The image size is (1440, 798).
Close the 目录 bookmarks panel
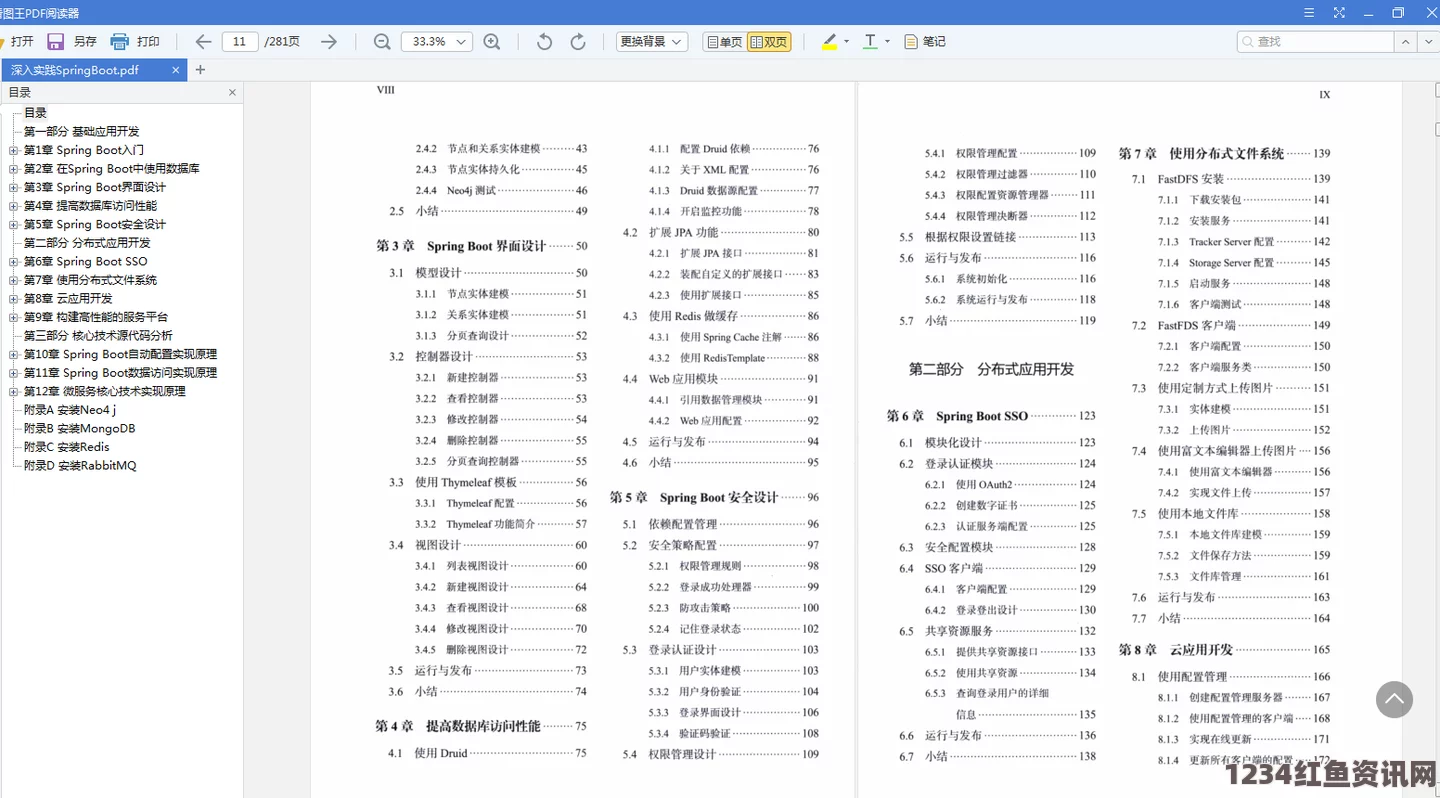pyautogui.click(x=232, y=92)
